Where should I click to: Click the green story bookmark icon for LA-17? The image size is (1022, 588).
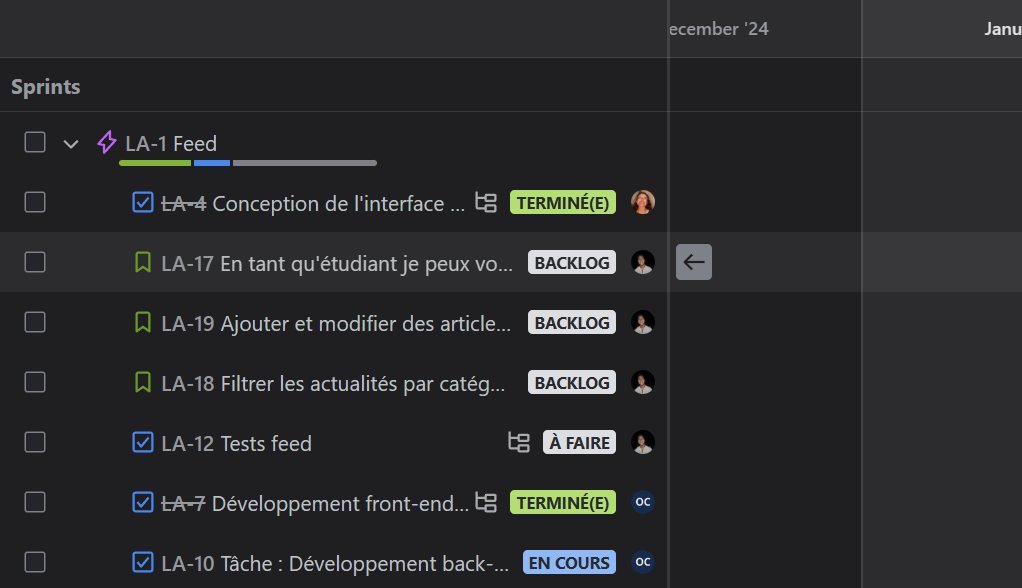pyautogui.click(x=143, y=263)
